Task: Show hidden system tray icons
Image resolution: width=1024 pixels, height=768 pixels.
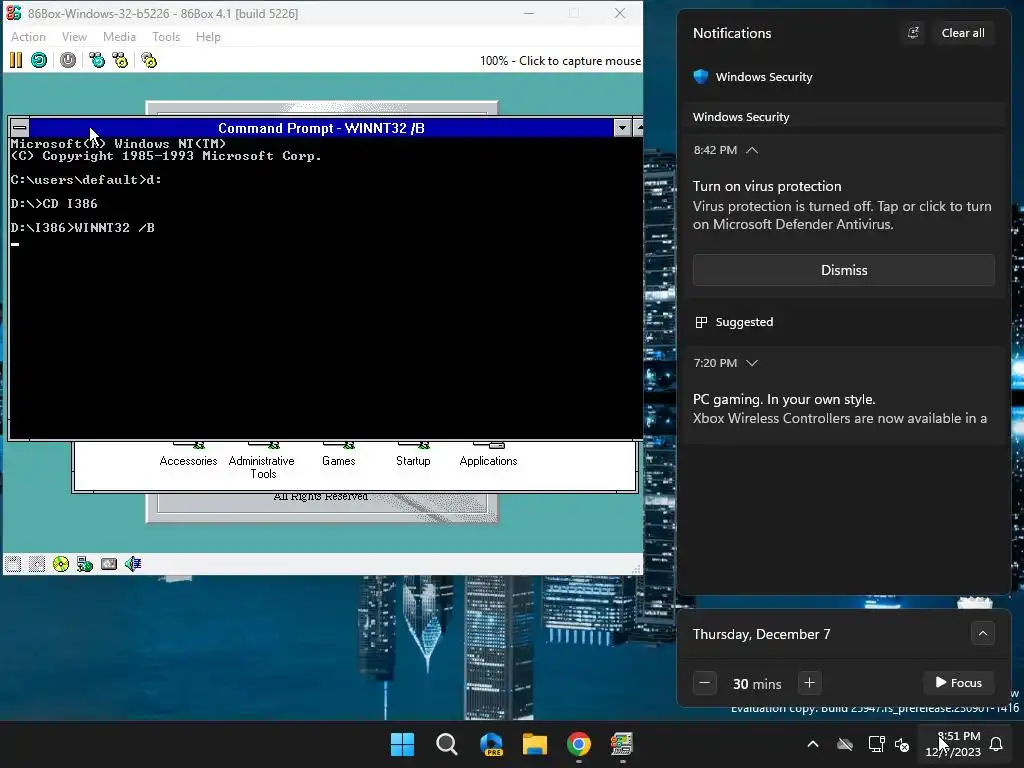Action: point(813,744)
